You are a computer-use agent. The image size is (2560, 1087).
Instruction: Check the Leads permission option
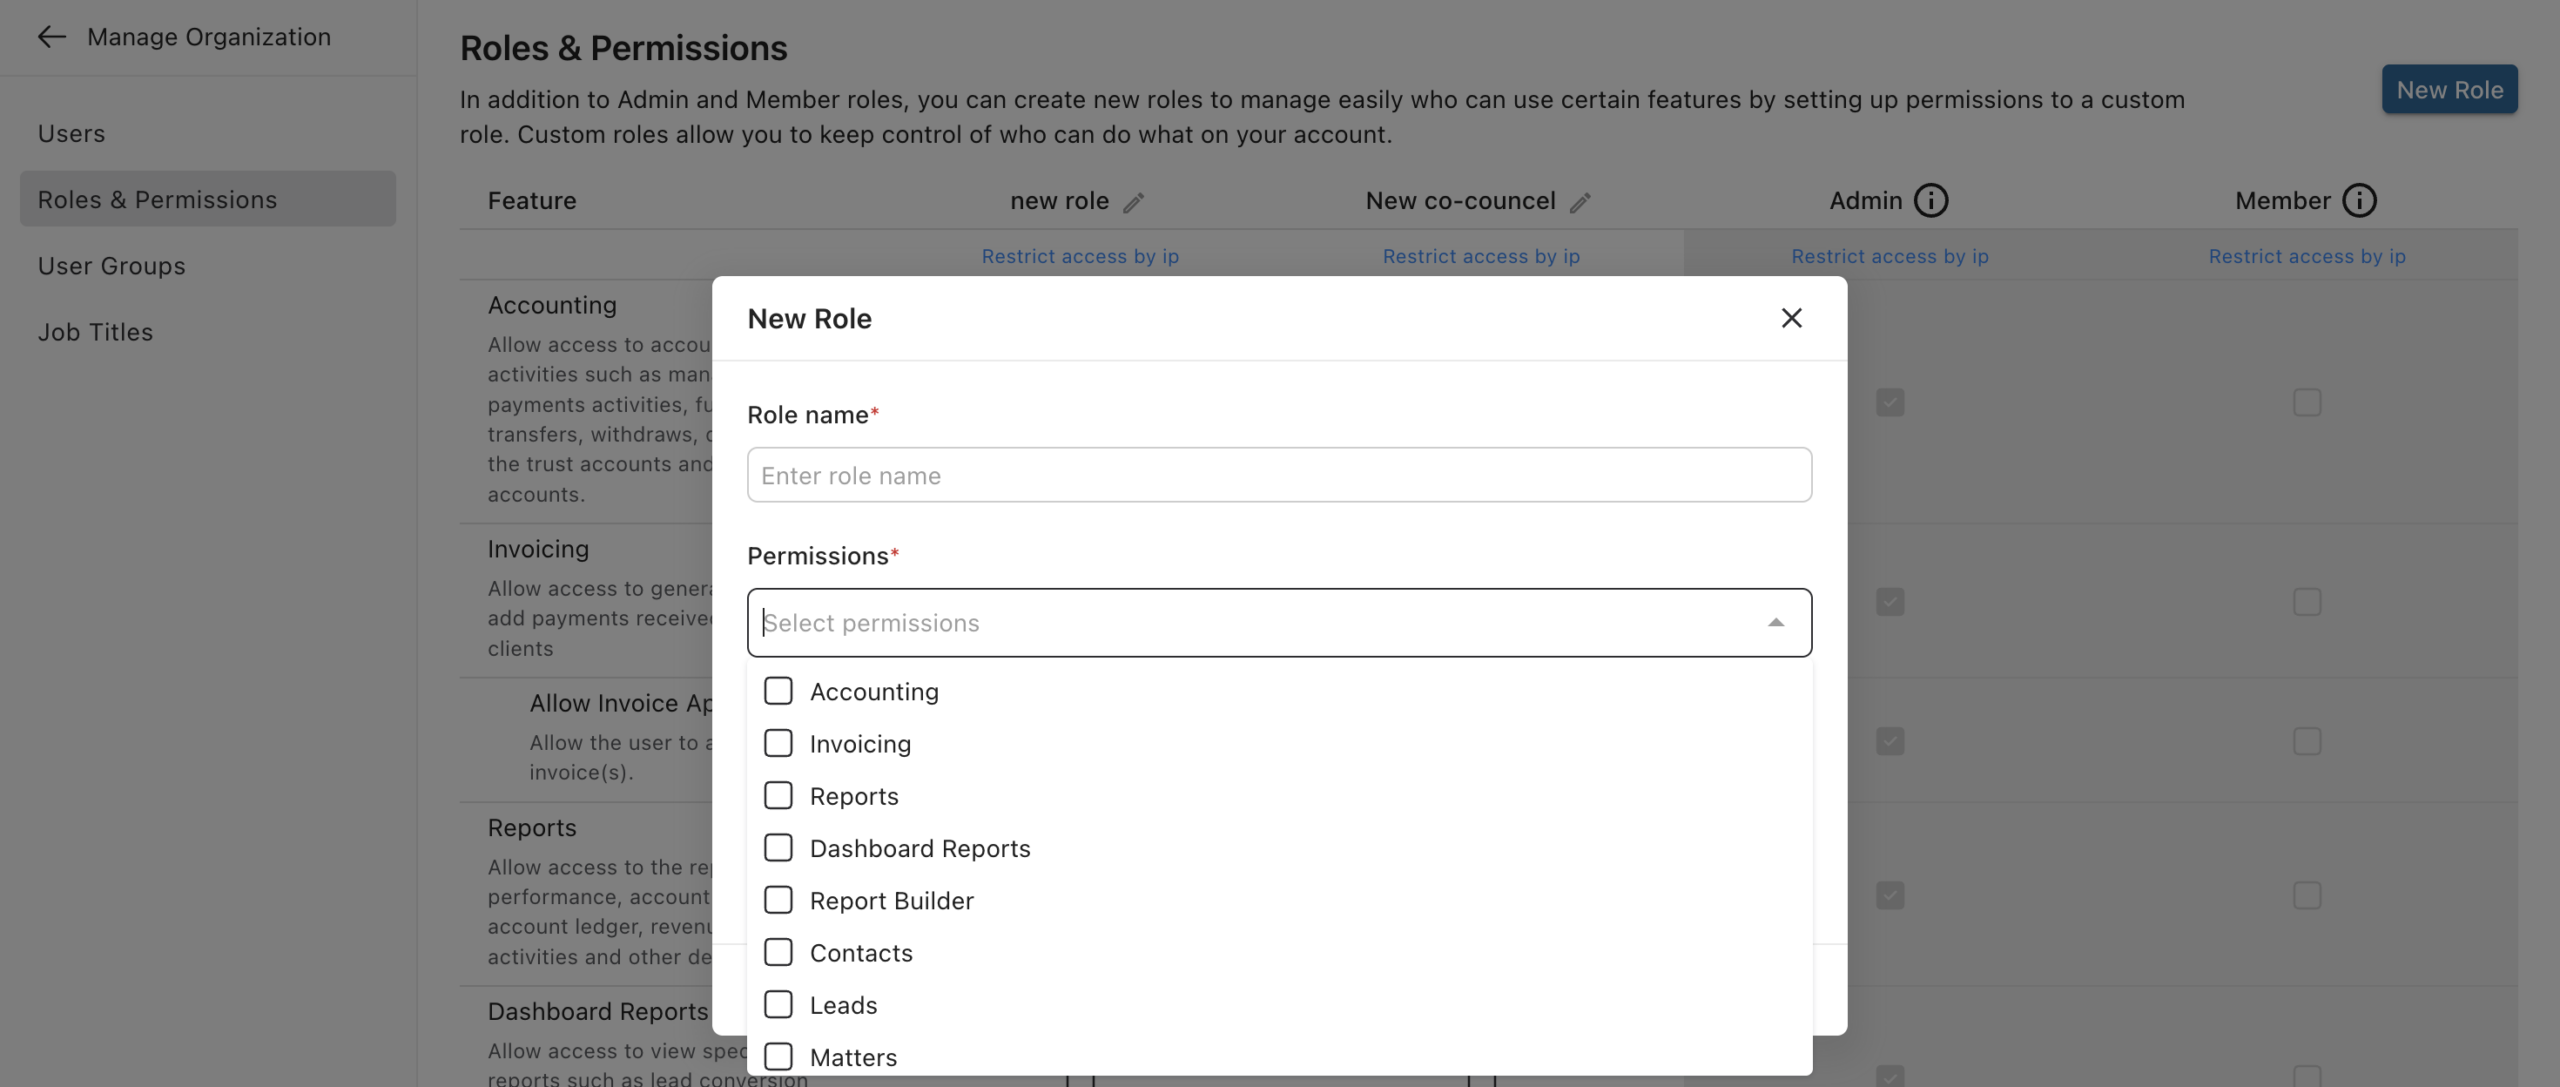[x=778, y=1004]
